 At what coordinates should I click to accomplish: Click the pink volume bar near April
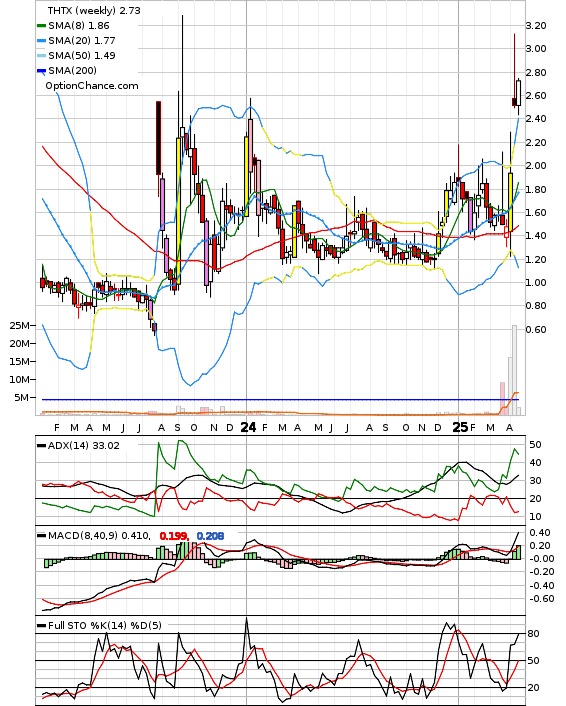(x=503, y=398)
